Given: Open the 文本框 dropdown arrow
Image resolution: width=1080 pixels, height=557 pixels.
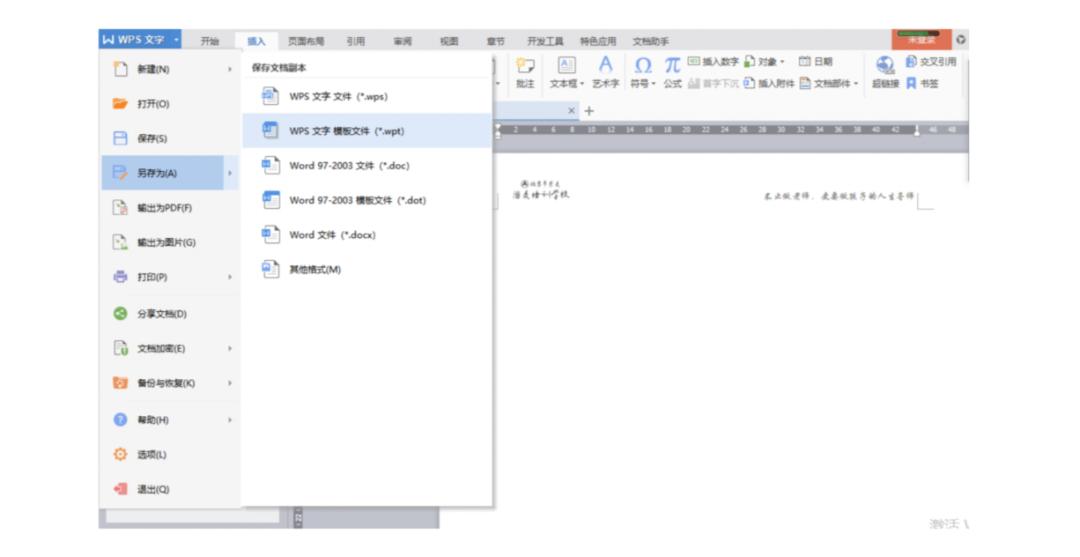Looking at the screenshot, I should tap(582, 84).
